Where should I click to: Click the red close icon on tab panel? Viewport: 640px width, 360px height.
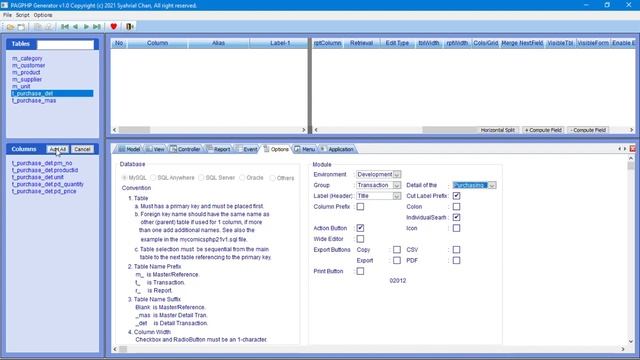coord(633,149)
